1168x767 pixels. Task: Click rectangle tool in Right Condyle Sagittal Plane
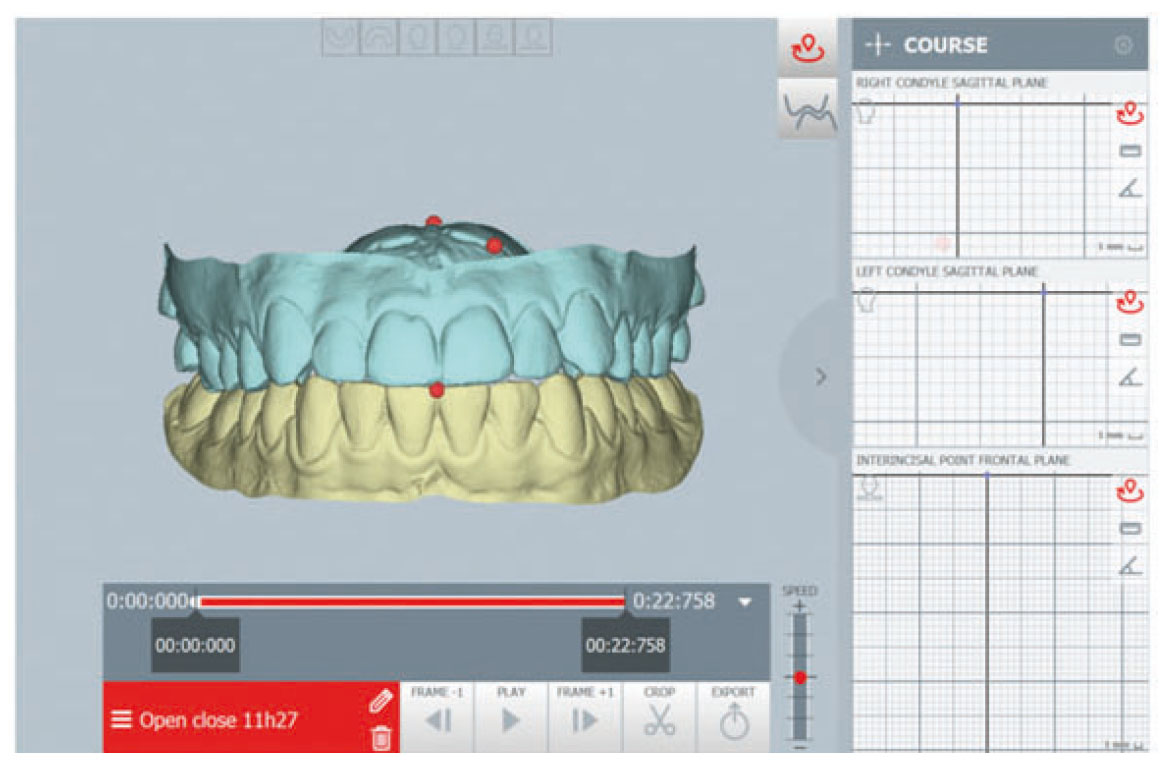tap(1130, 151)
